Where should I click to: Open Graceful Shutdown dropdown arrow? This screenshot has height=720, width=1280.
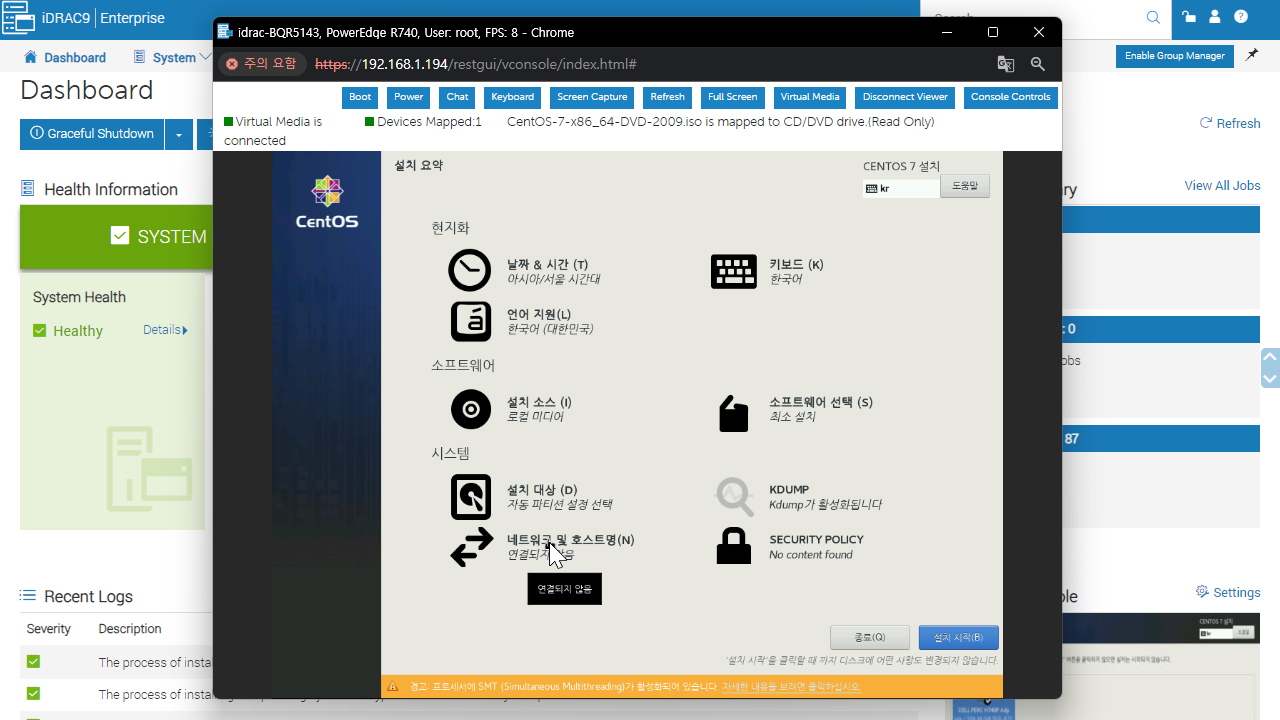pyautogui.click(x=179, y=134)
